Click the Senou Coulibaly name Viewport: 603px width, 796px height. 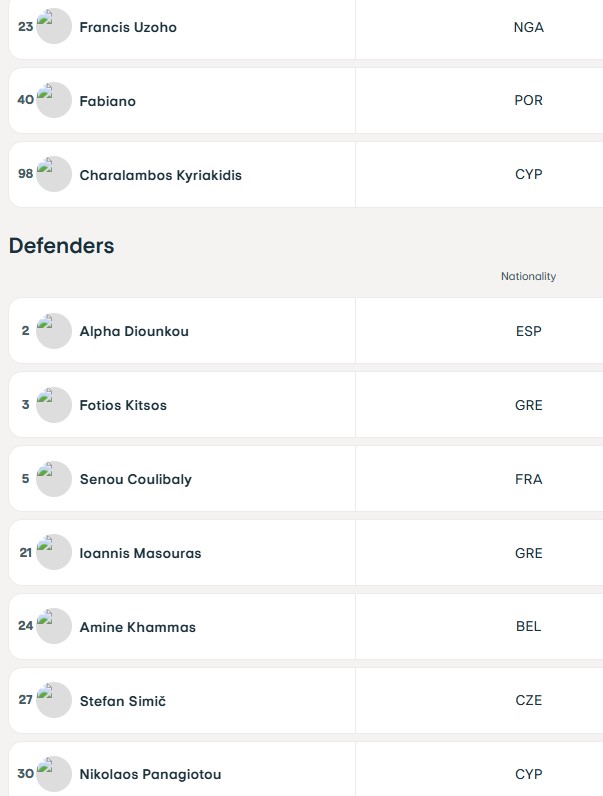(x=136, y=479)
